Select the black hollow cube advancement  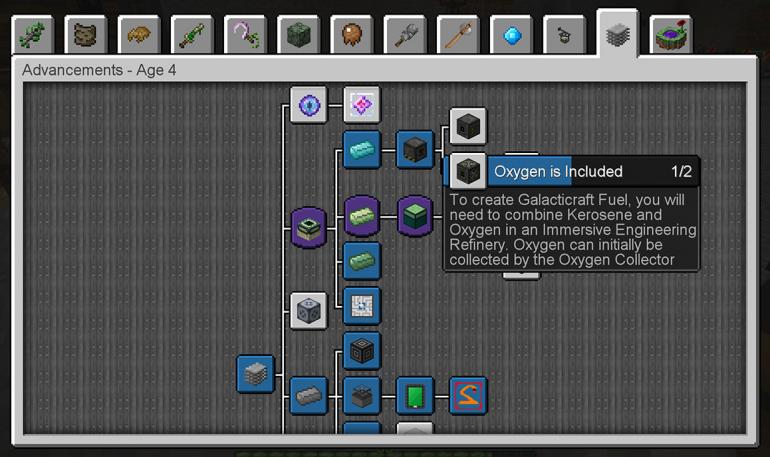362,350
